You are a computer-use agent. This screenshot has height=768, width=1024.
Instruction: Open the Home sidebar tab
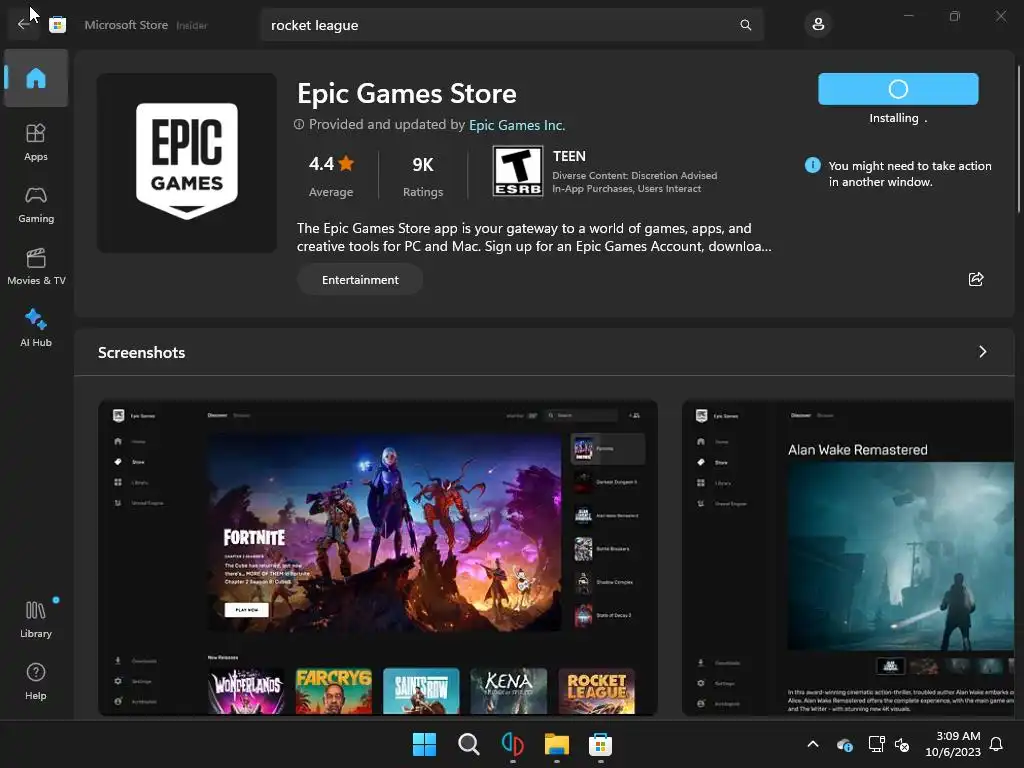coord(36,78)
